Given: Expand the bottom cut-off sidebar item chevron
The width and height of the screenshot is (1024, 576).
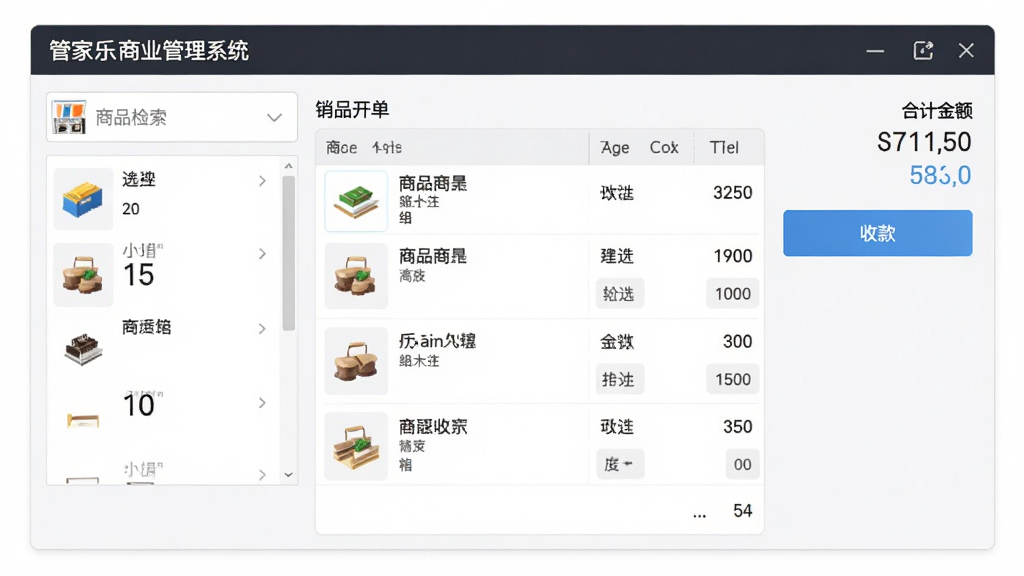Looking at the screenshot, I should (x=262, y=475).
